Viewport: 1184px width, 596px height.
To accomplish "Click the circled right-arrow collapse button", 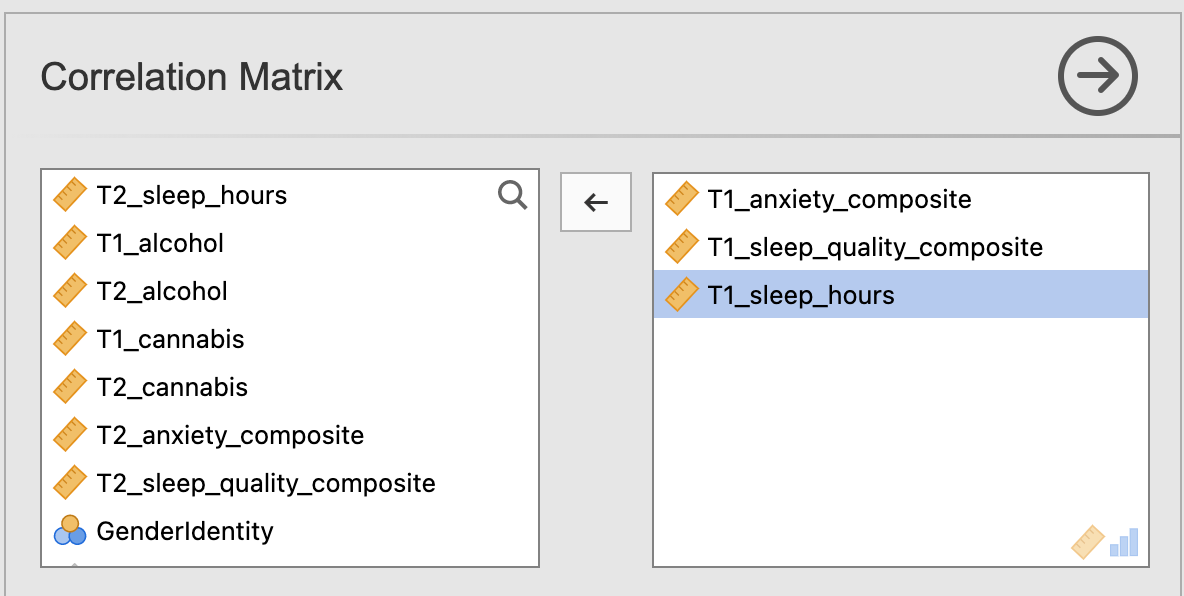I will click(x=1097, y=76).
